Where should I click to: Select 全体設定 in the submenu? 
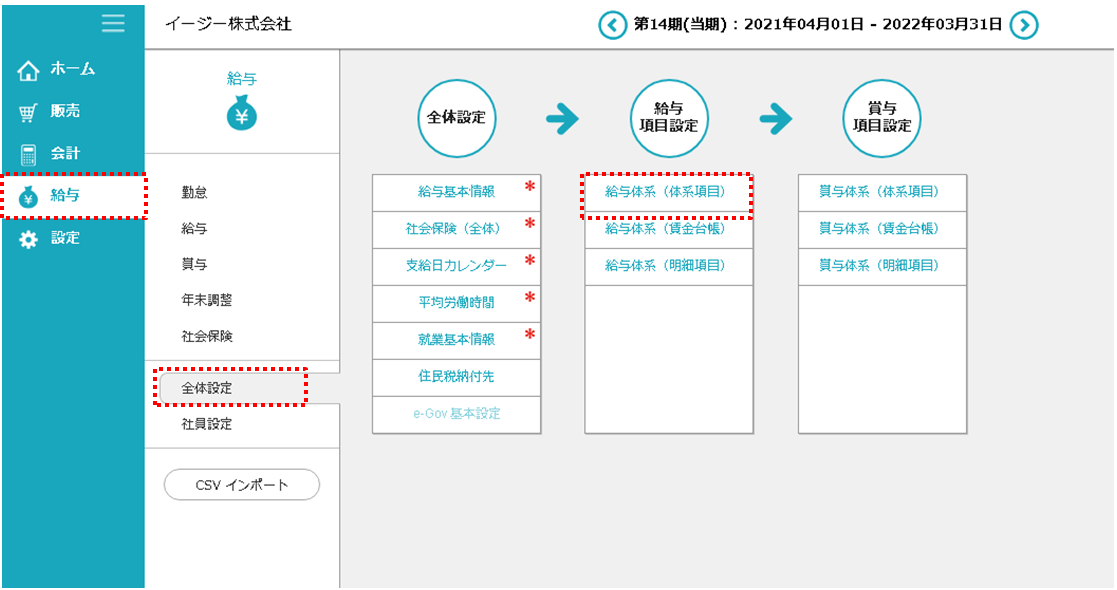click(x=207, y=387)
